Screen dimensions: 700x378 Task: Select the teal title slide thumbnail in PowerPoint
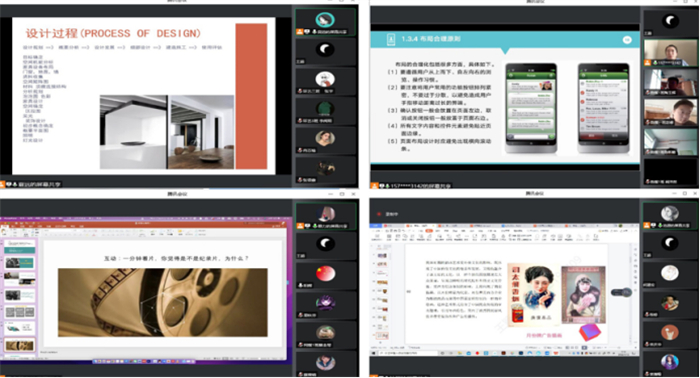coord(20,247)
